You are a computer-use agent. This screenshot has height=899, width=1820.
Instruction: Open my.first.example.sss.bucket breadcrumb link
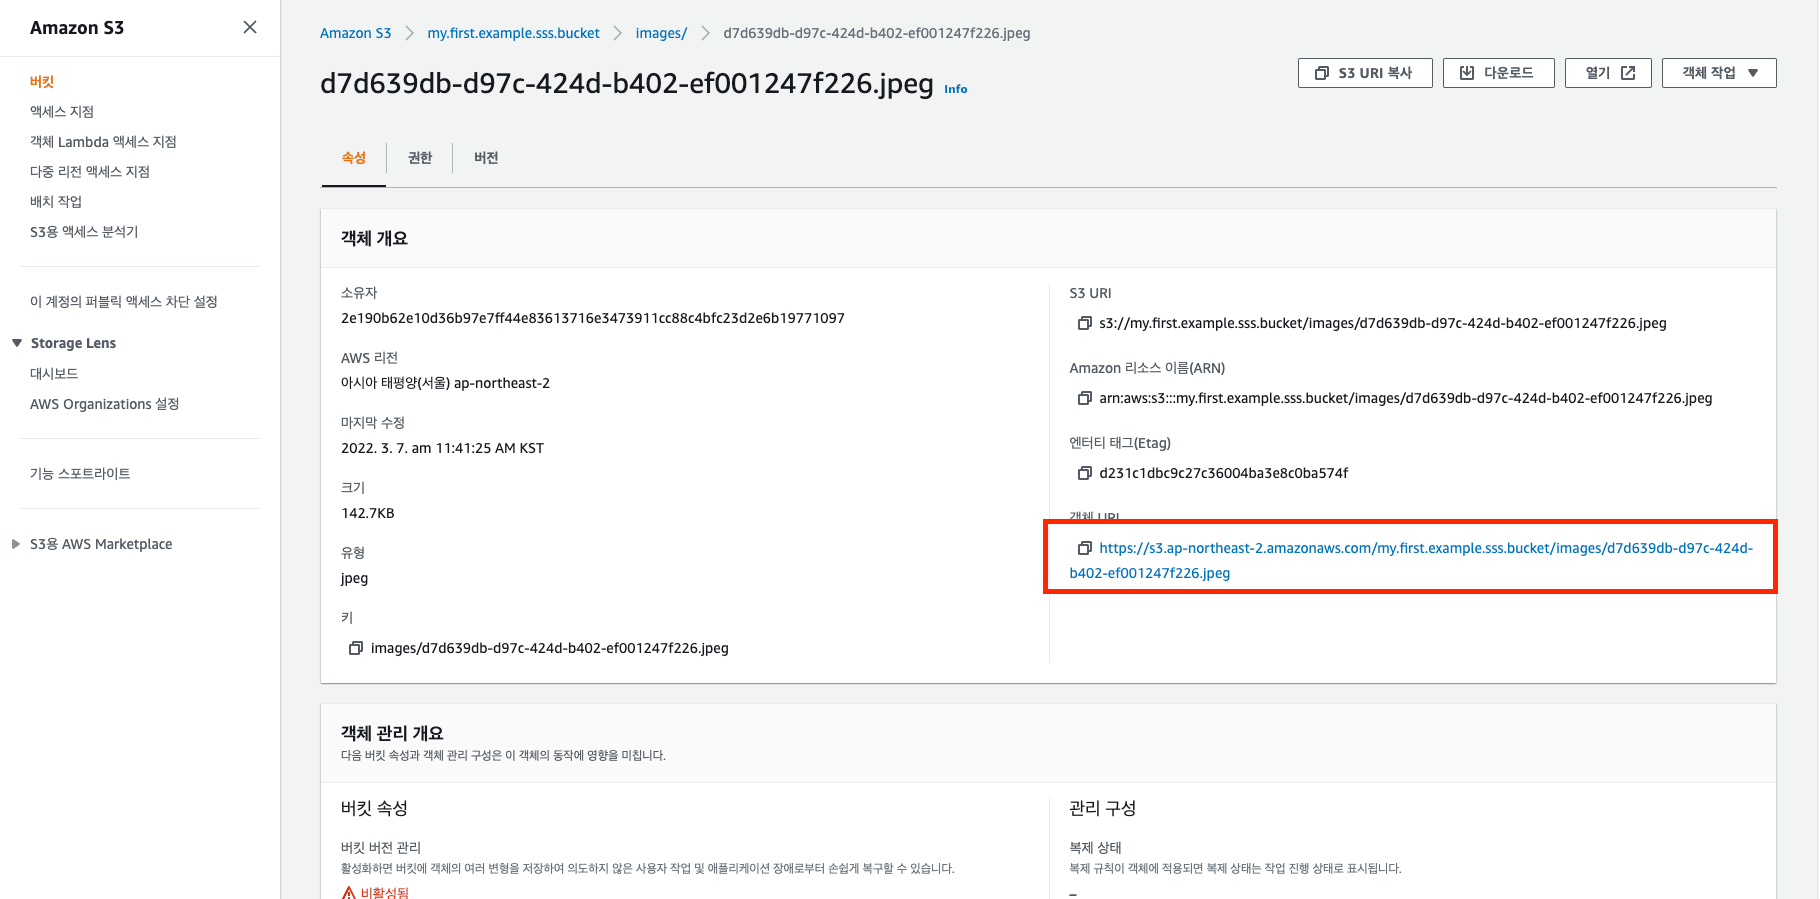pyautogui.click(x=513, y=33)
